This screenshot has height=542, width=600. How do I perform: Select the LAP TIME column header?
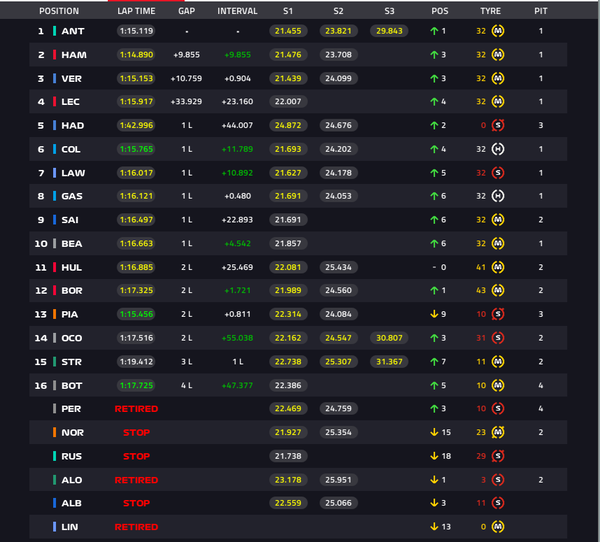[x=136, y=11]
